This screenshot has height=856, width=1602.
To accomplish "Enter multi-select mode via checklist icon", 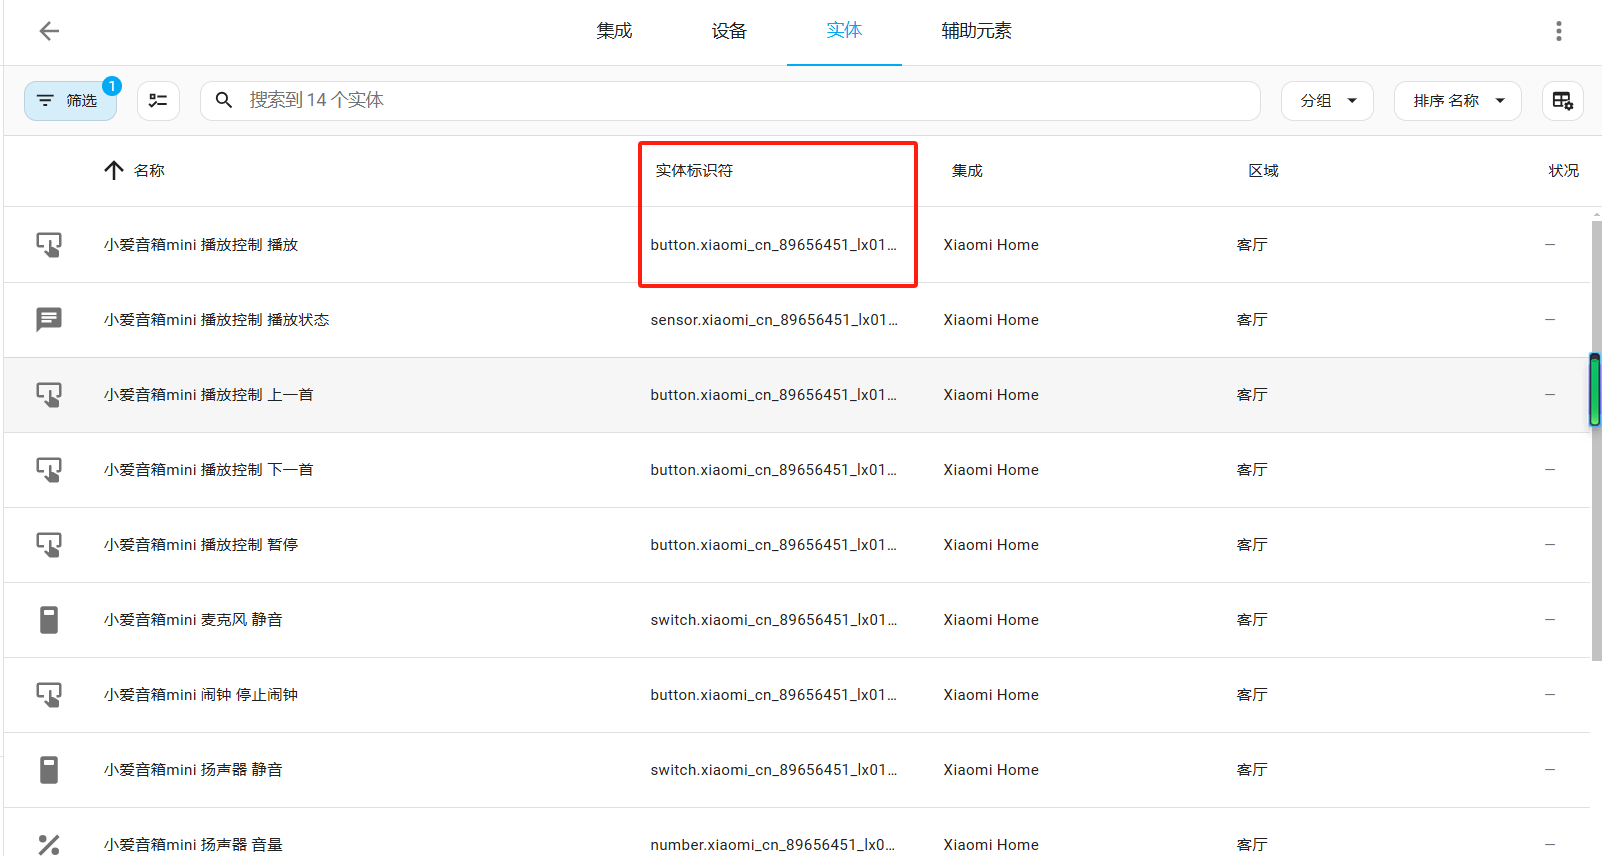I will click(x=158, y=101).
